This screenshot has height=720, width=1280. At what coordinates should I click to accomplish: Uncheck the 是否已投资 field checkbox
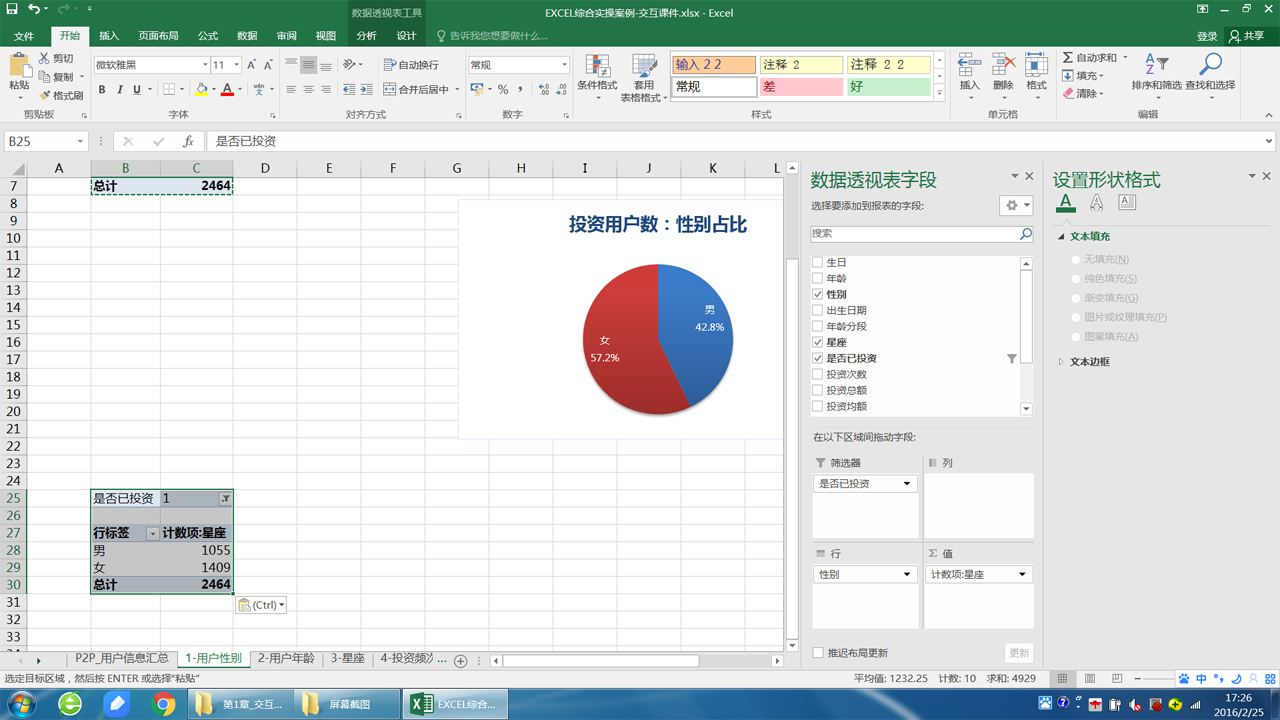817,358
